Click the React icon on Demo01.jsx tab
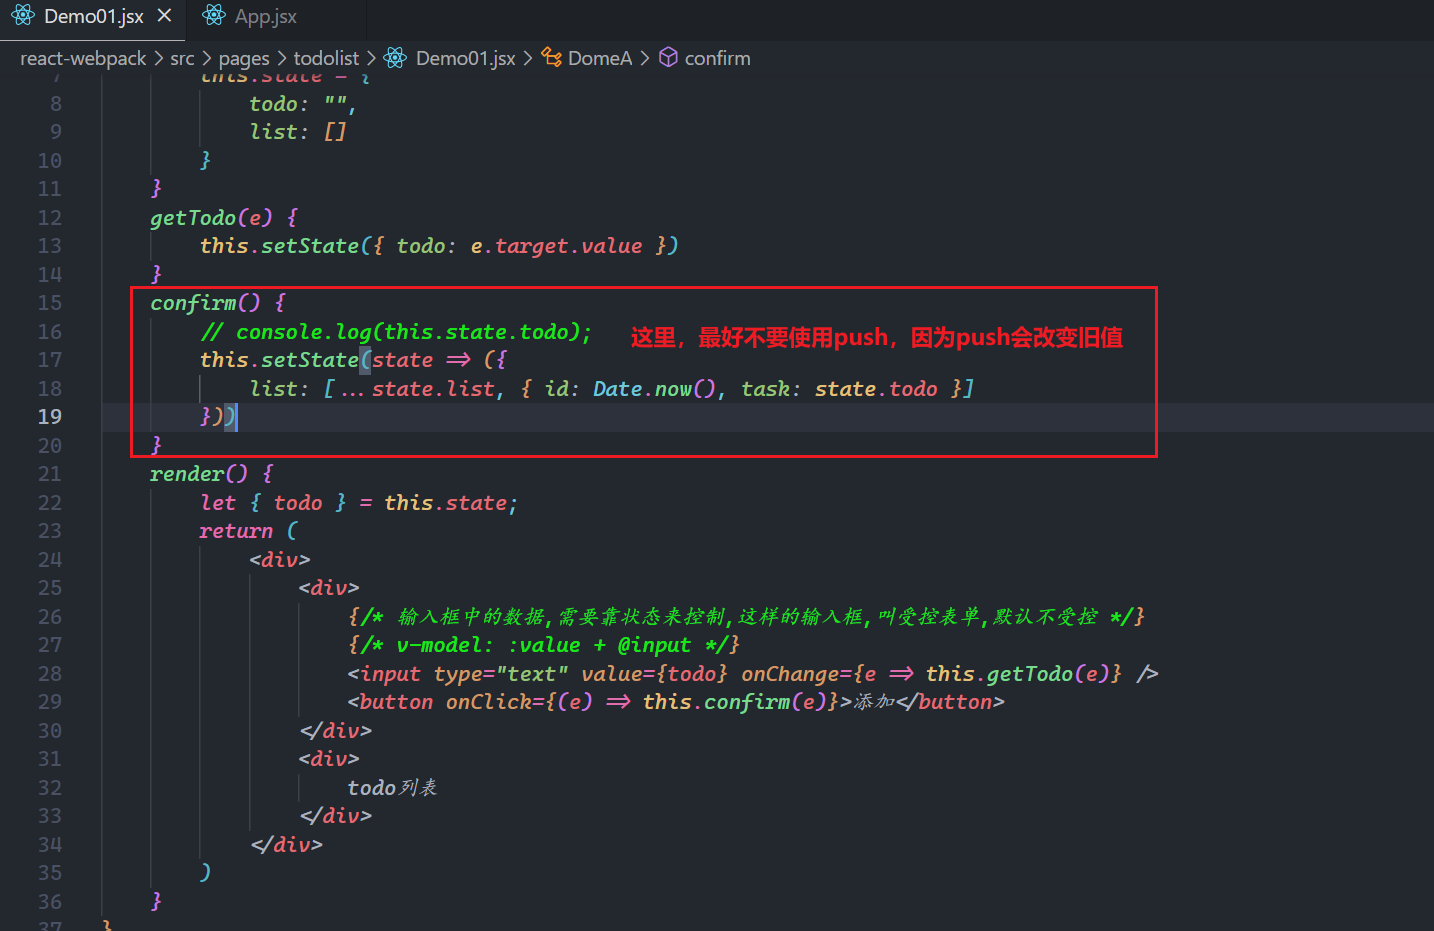Screen dimensions: 1434x931 (x=23, y=16)
